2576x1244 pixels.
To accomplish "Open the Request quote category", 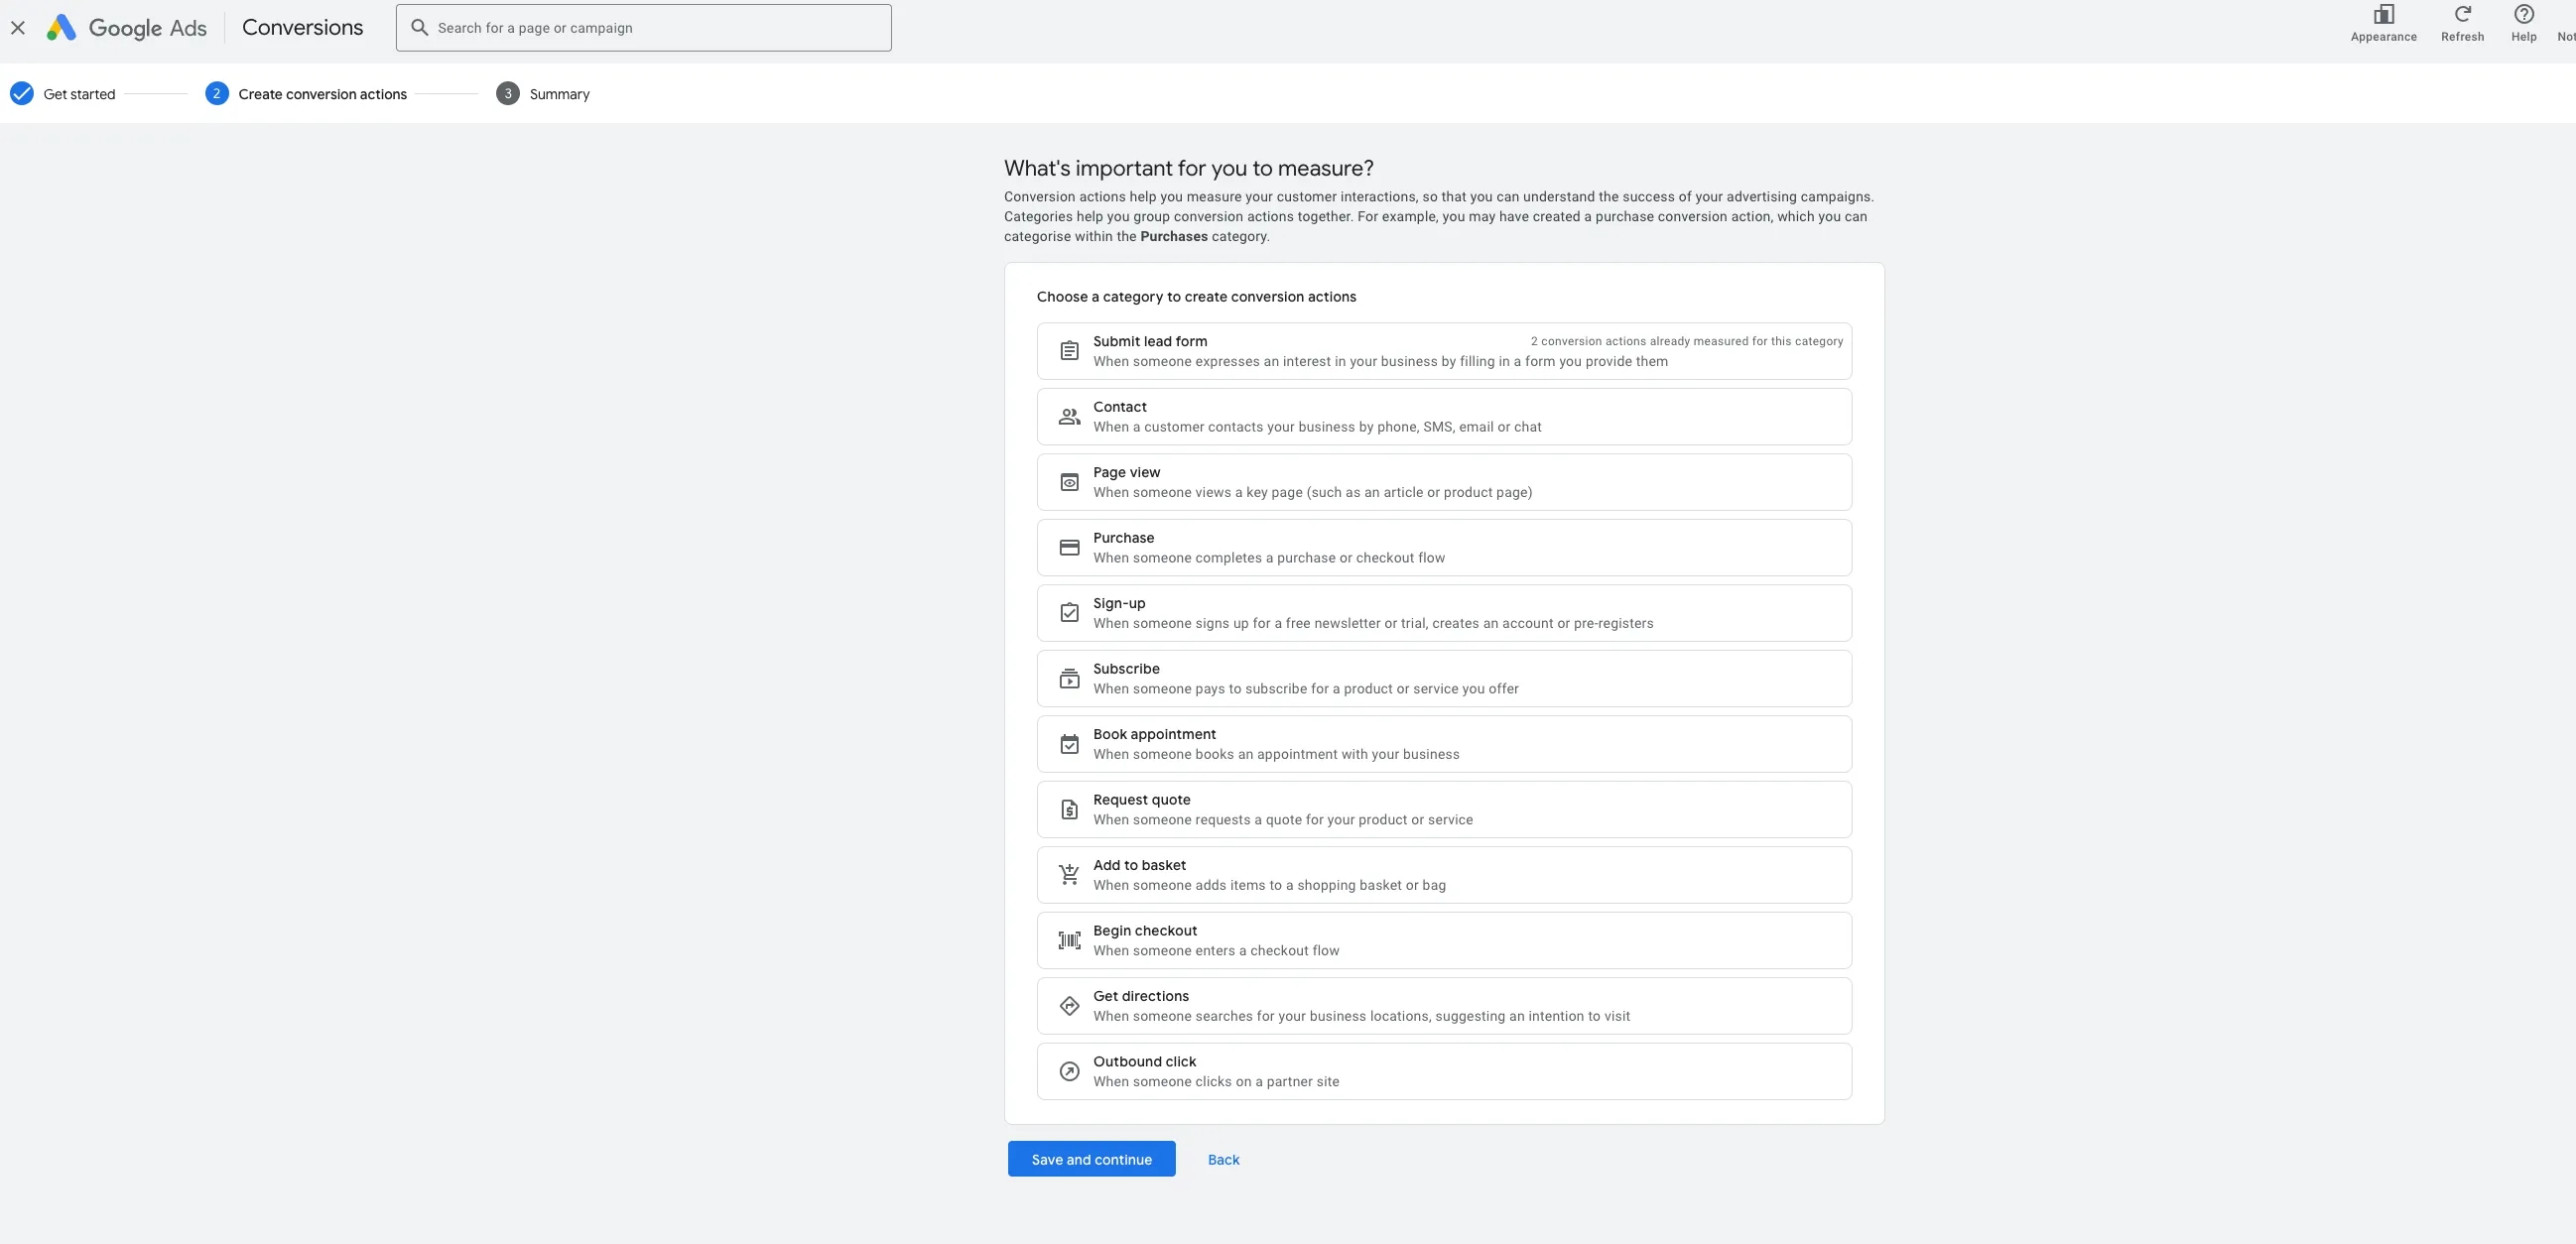I will pos(1444,810).
